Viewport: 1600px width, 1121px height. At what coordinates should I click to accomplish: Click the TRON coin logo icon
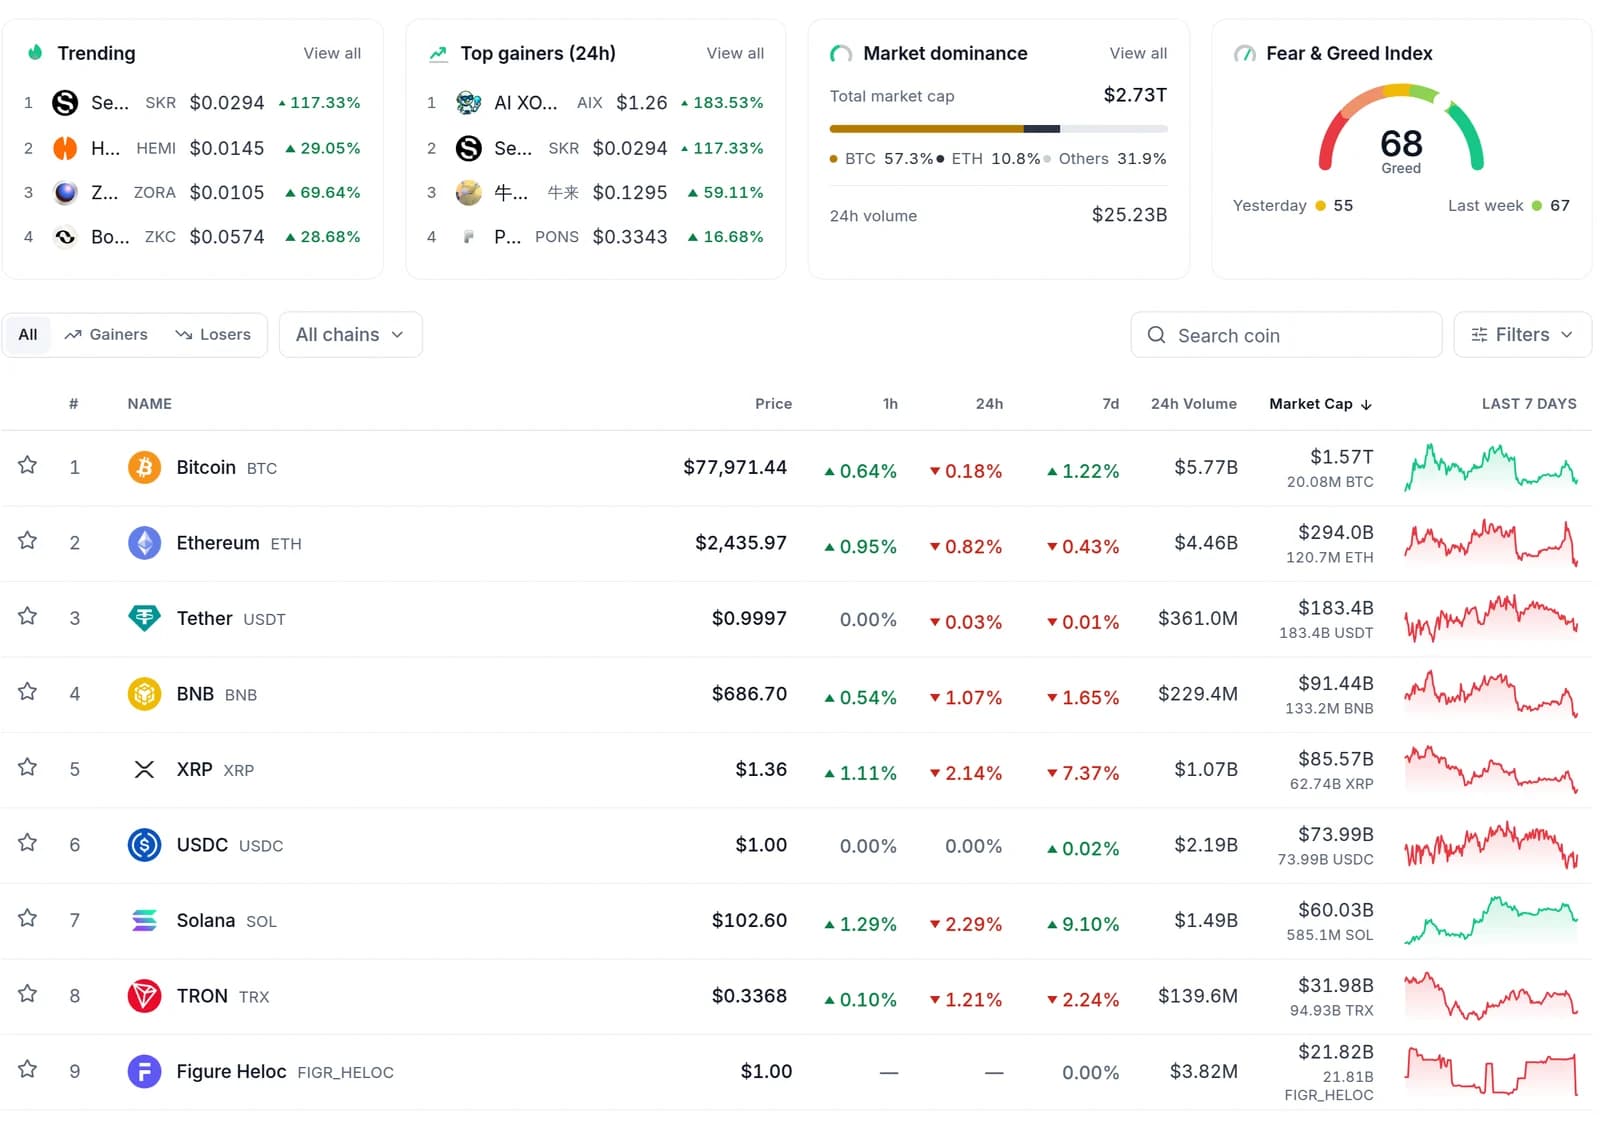[144, 996]
